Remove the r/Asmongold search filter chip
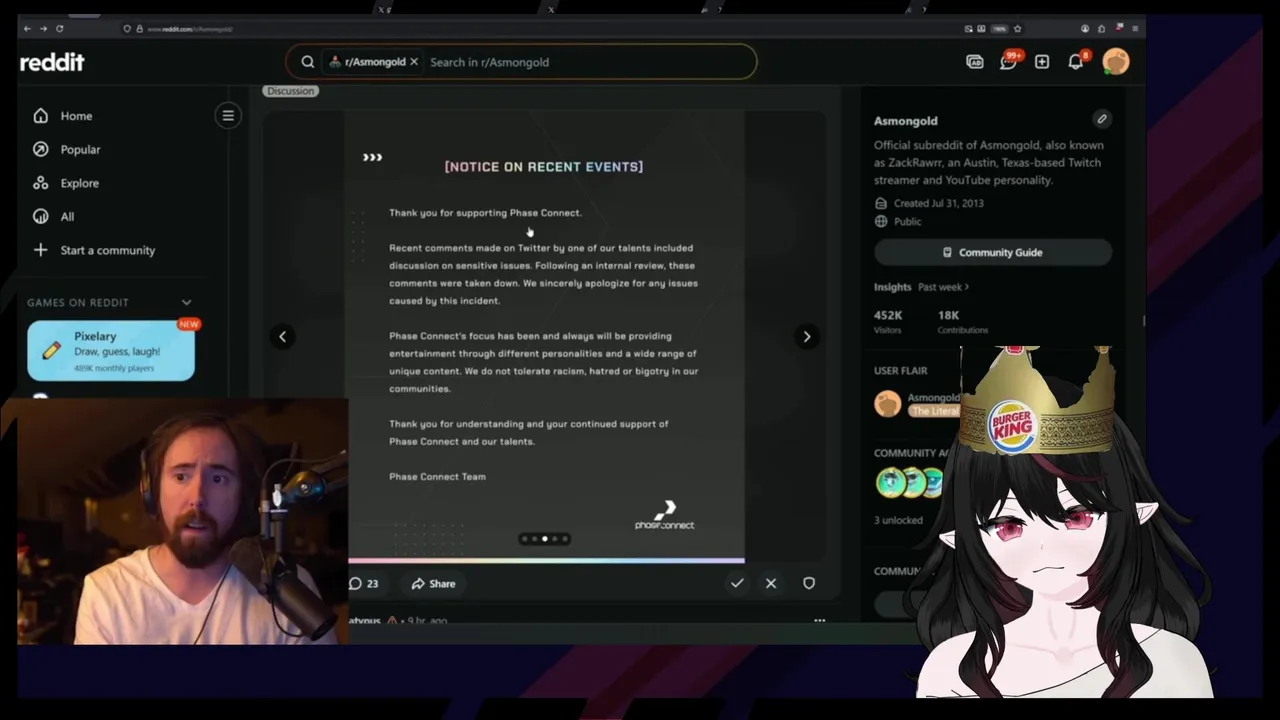 pyautogui.click(x=414, y=62)
